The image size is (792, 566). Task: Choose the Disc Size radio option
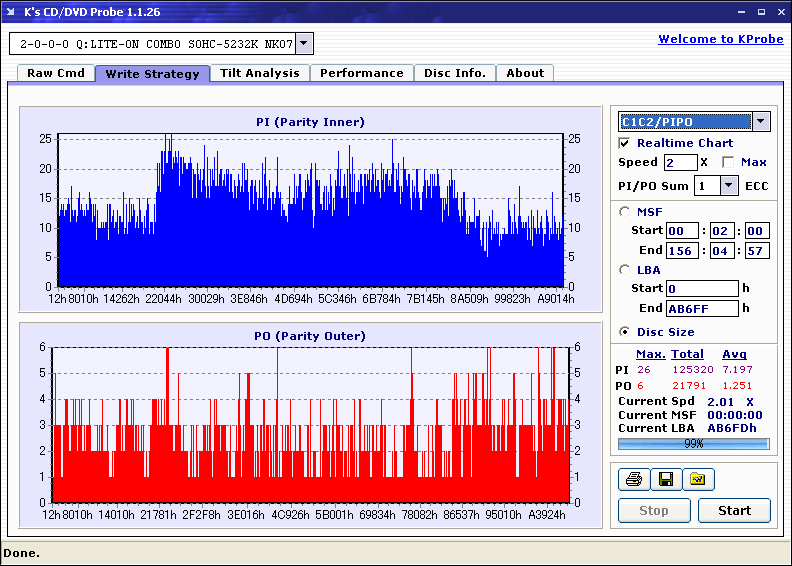coord(625,332)
